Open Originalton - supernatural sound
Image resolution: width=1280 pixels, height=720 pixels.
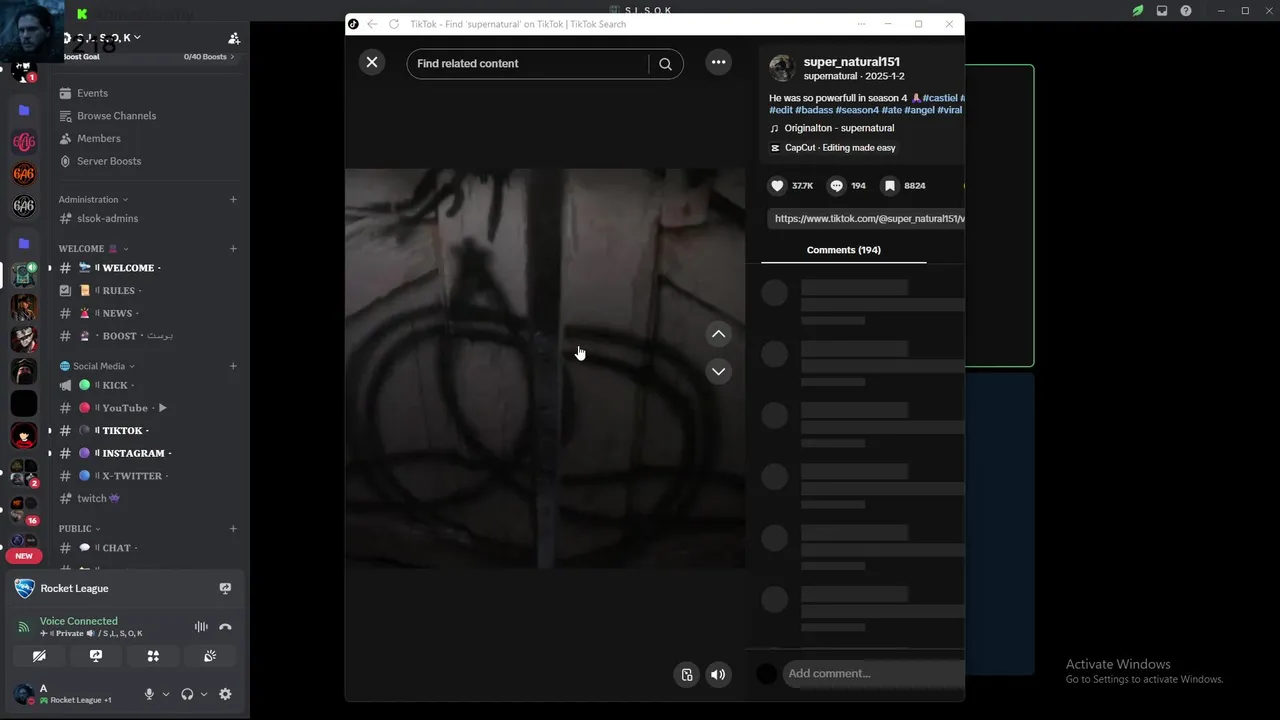839,128
